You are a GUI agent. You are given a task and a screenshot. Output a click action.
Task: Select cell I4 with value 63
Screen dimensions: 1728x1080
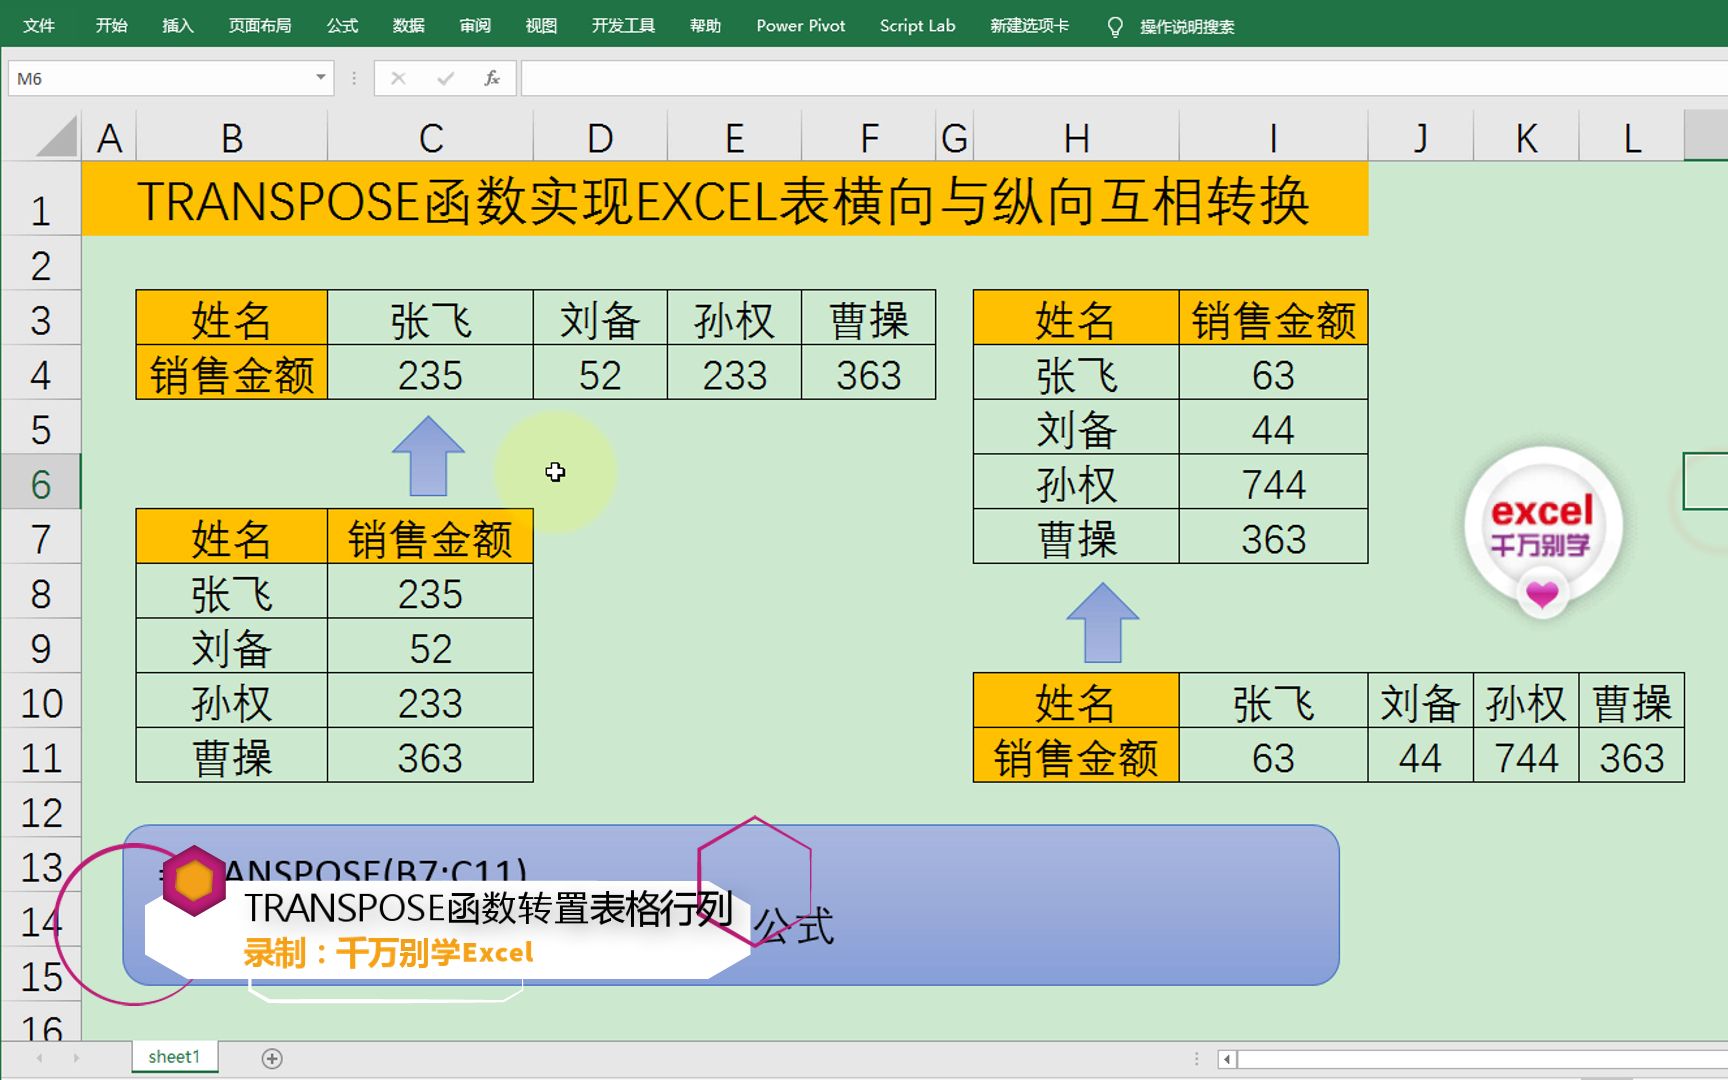coord(1273,374)
